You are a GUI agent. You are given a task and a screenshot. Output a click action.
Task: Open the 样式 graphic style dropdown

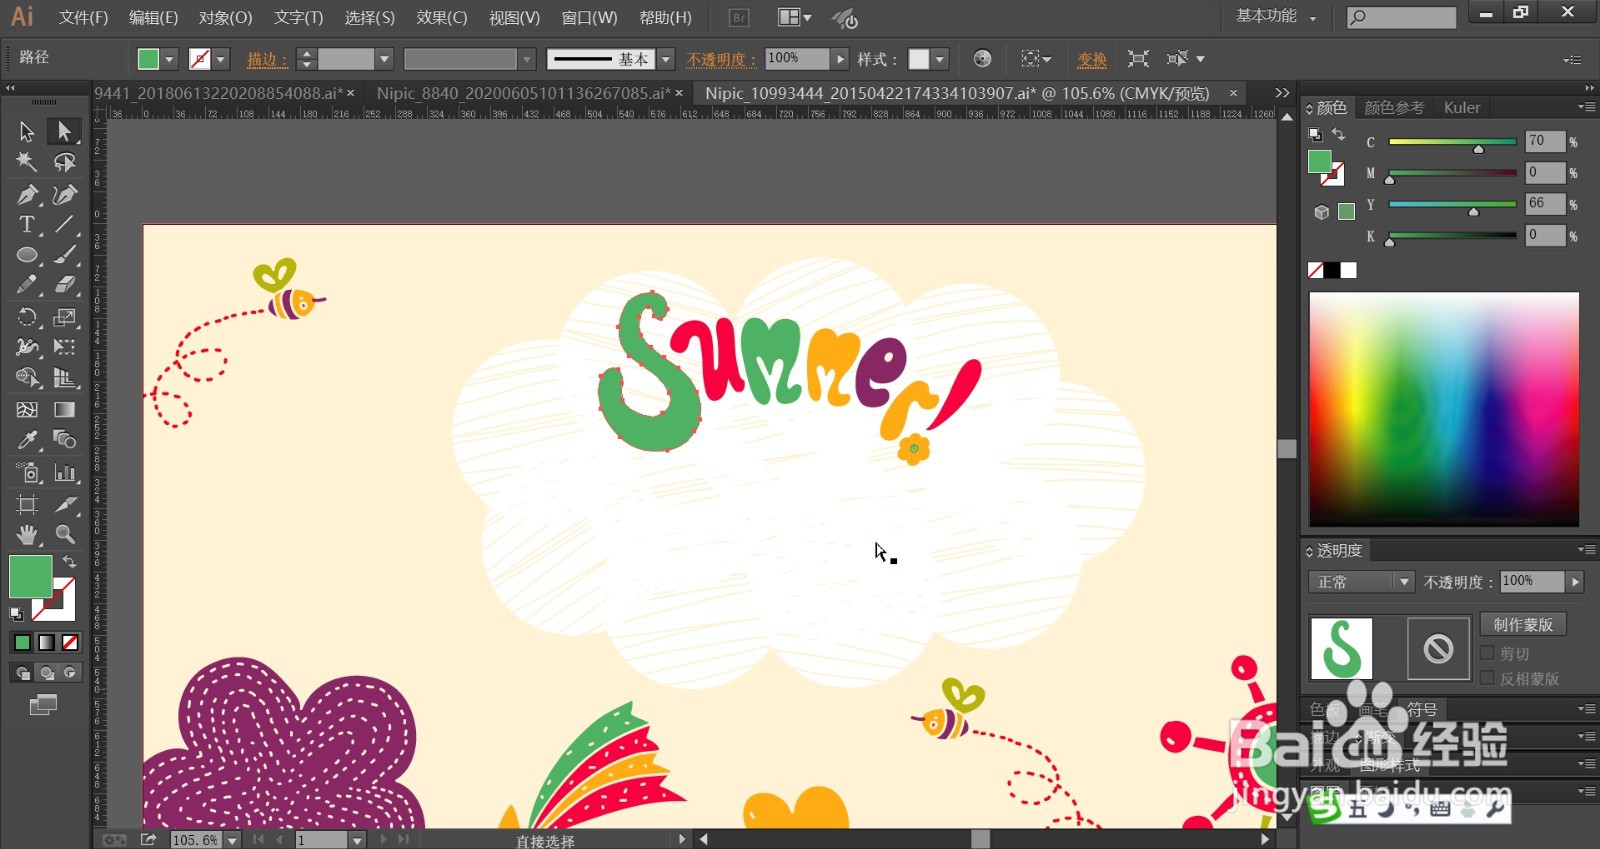click(x=940, y=59)
